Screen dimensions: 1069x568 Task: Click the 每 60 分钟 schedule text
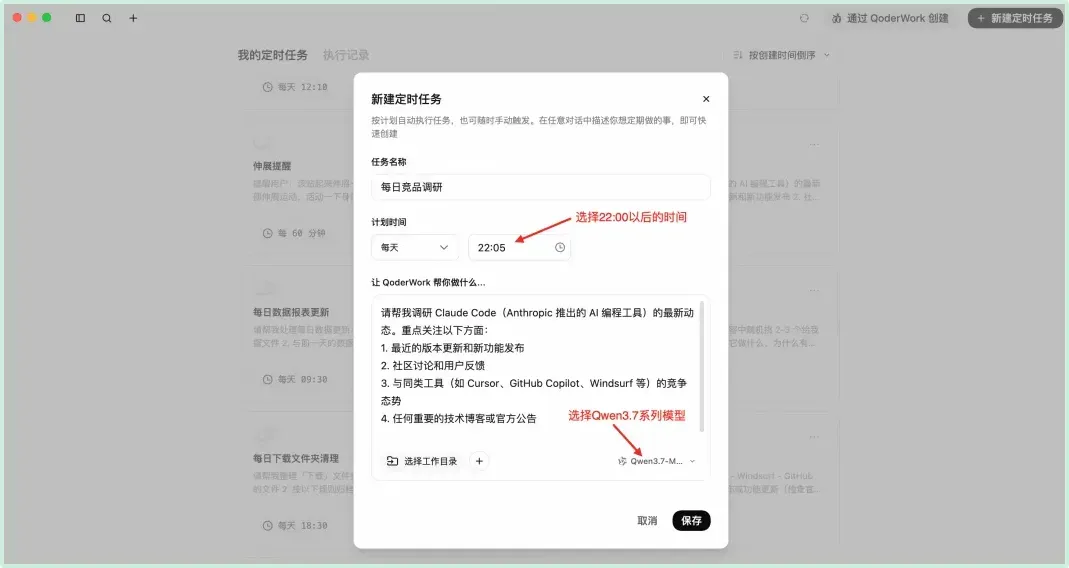click(301, 233)
